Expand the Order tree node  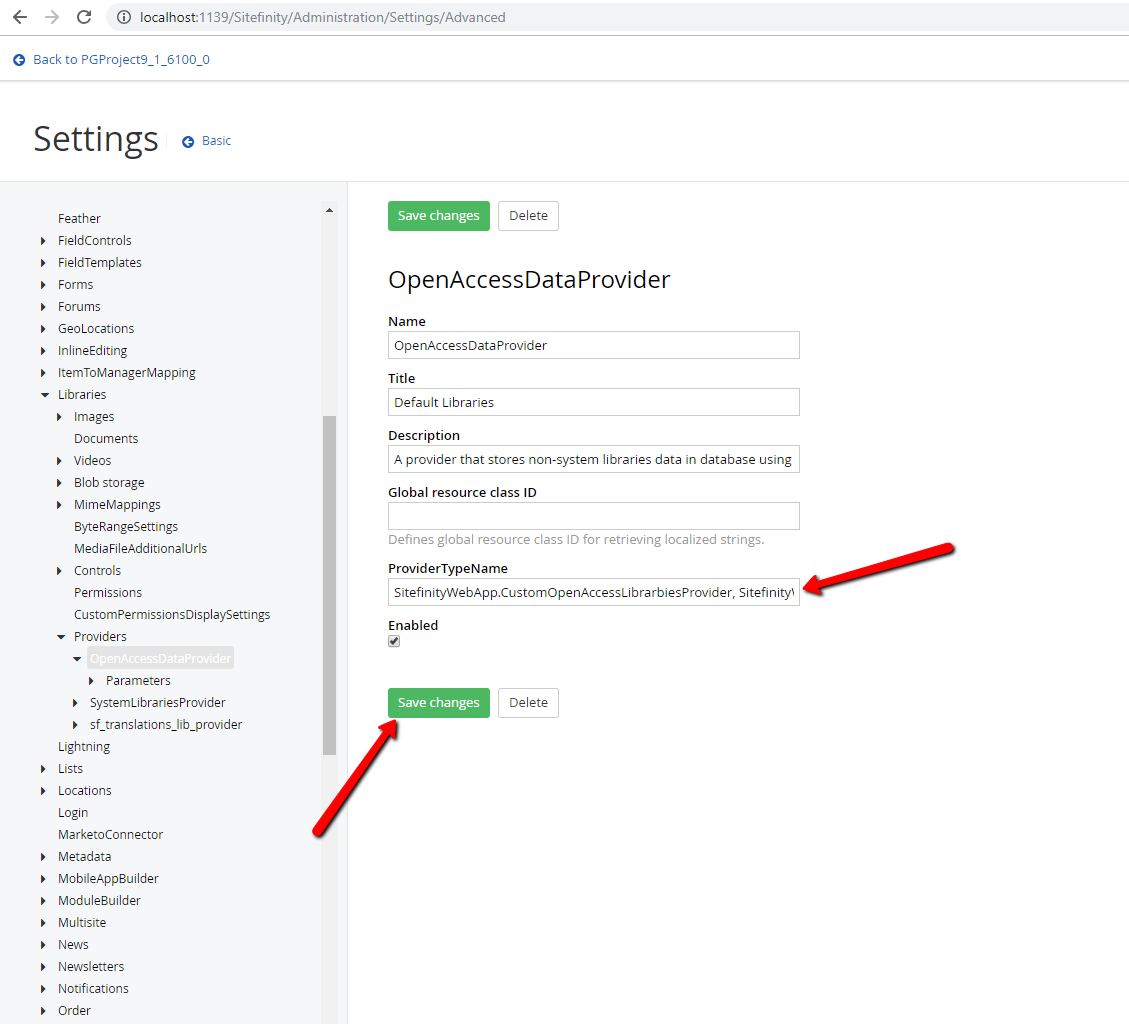click(43, 1010)
